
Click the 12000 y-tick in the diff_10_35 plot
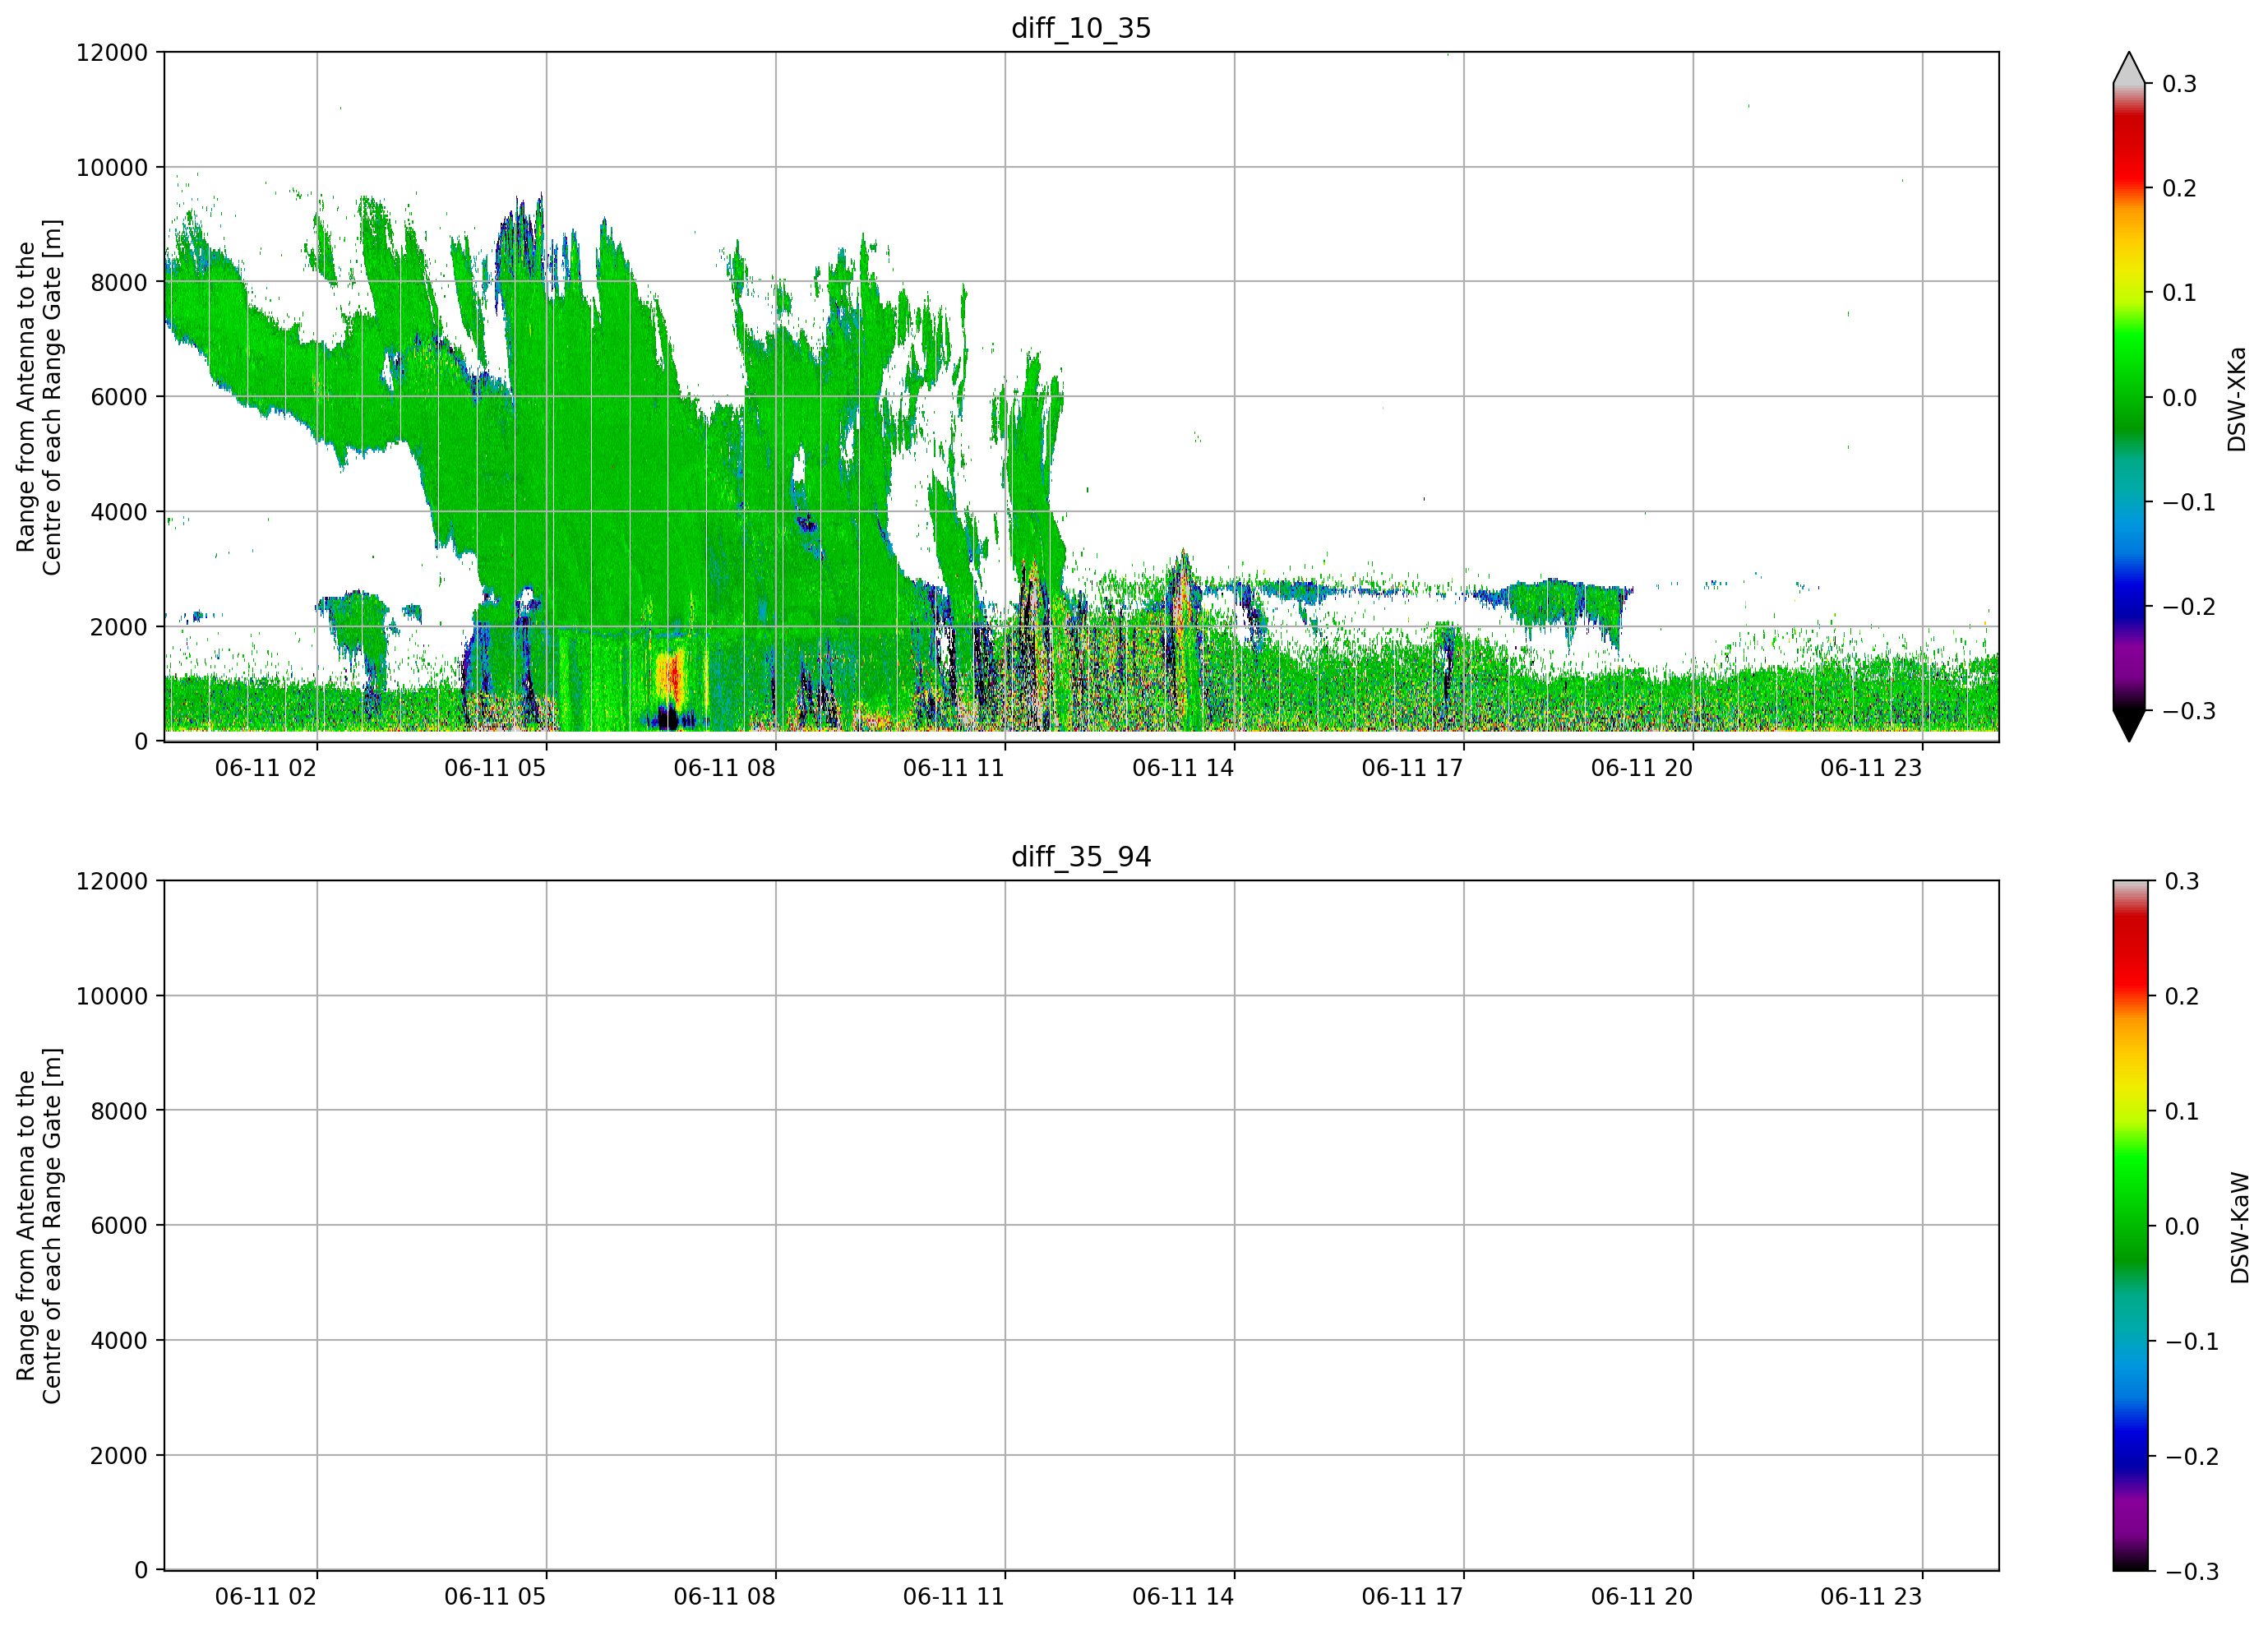click(112, 52)
